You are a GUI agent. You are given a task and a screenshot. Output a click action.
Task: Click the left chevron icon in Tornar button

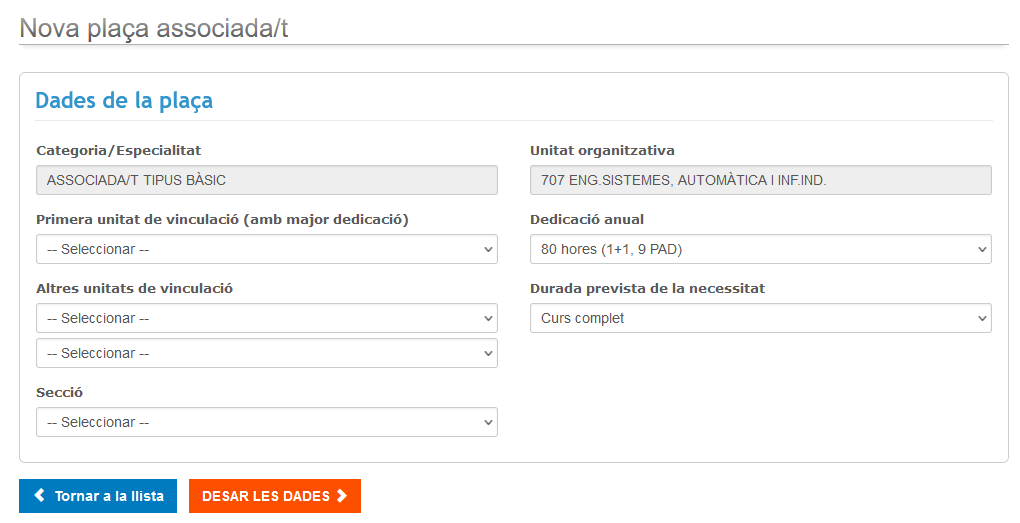point(40,496)
